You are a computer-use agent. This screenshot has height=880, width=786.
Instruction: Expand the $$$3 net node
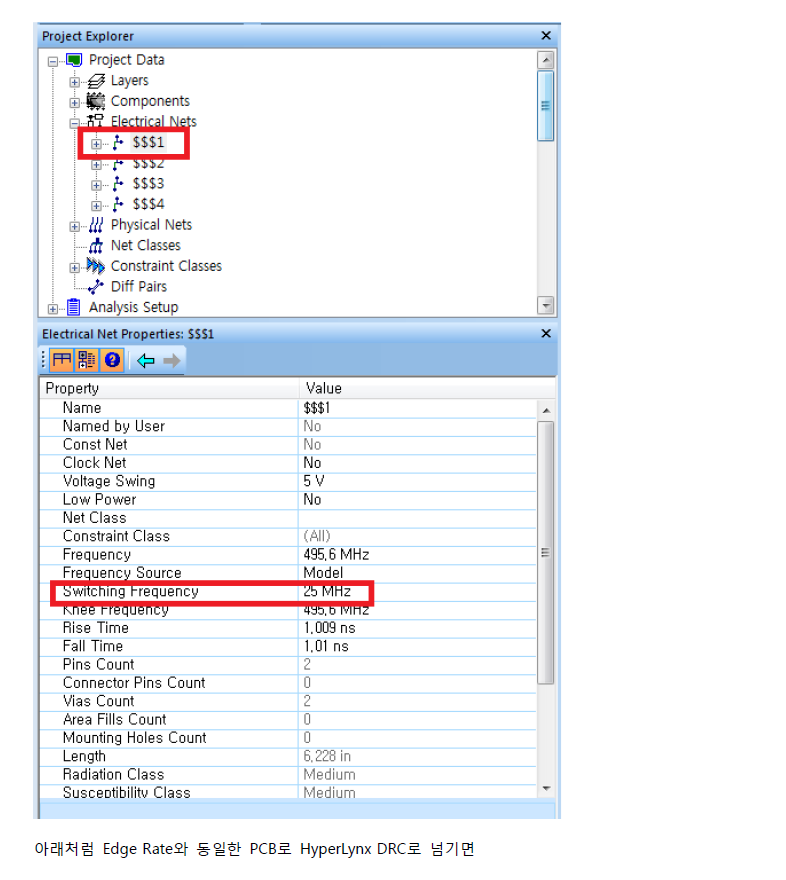click(96, 185)
